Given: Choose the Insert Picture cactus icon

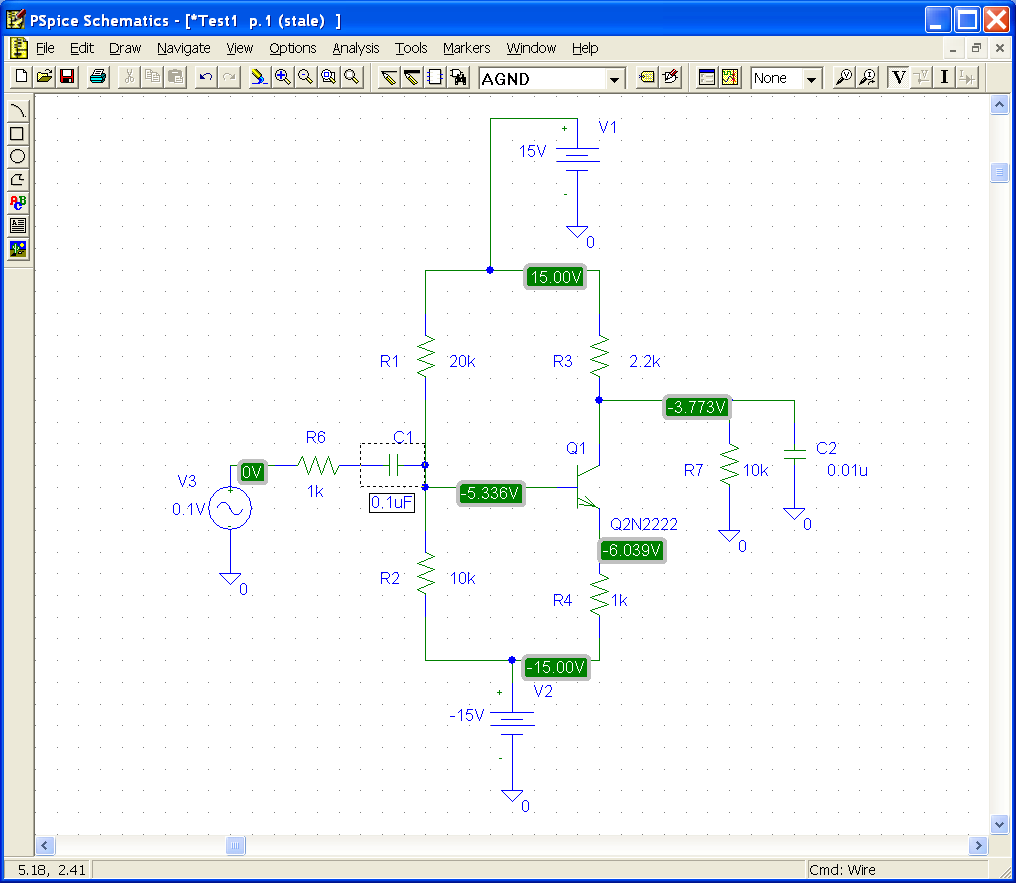Looking at the screenshot, I should pos(17,248).
